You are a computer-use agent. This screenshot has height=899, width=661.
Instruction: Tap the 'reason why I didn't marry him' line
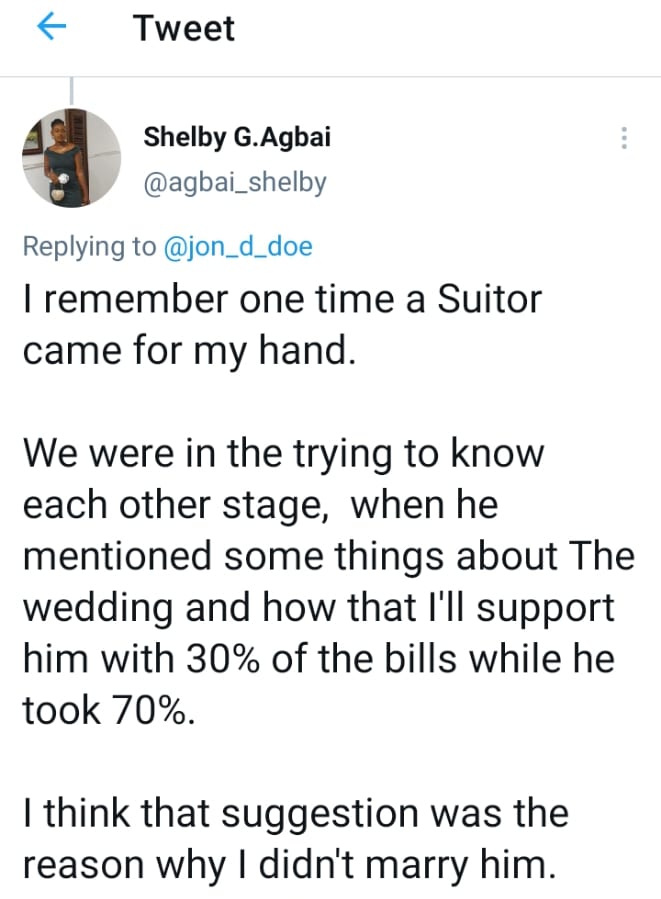287,864
